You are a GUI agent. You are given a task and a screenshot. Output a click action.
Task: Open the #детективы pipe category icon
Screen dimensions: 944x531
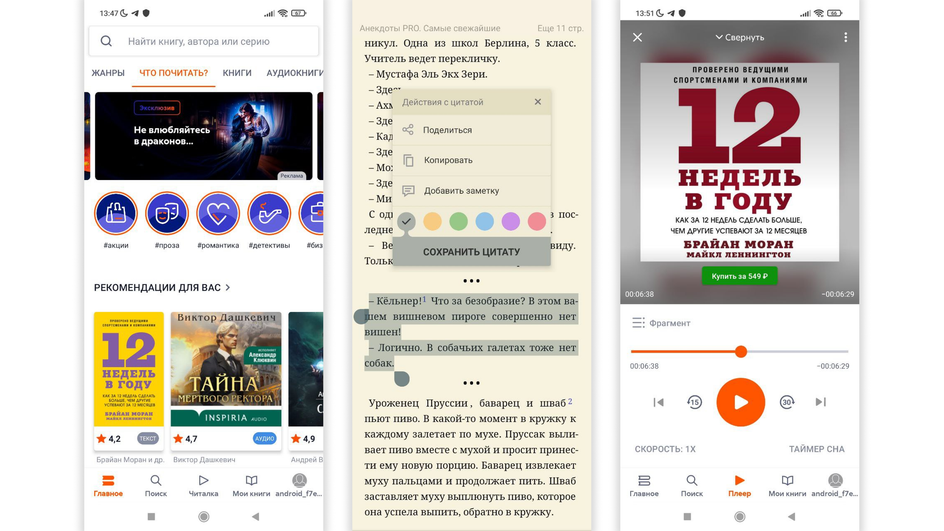coord(269,213)
